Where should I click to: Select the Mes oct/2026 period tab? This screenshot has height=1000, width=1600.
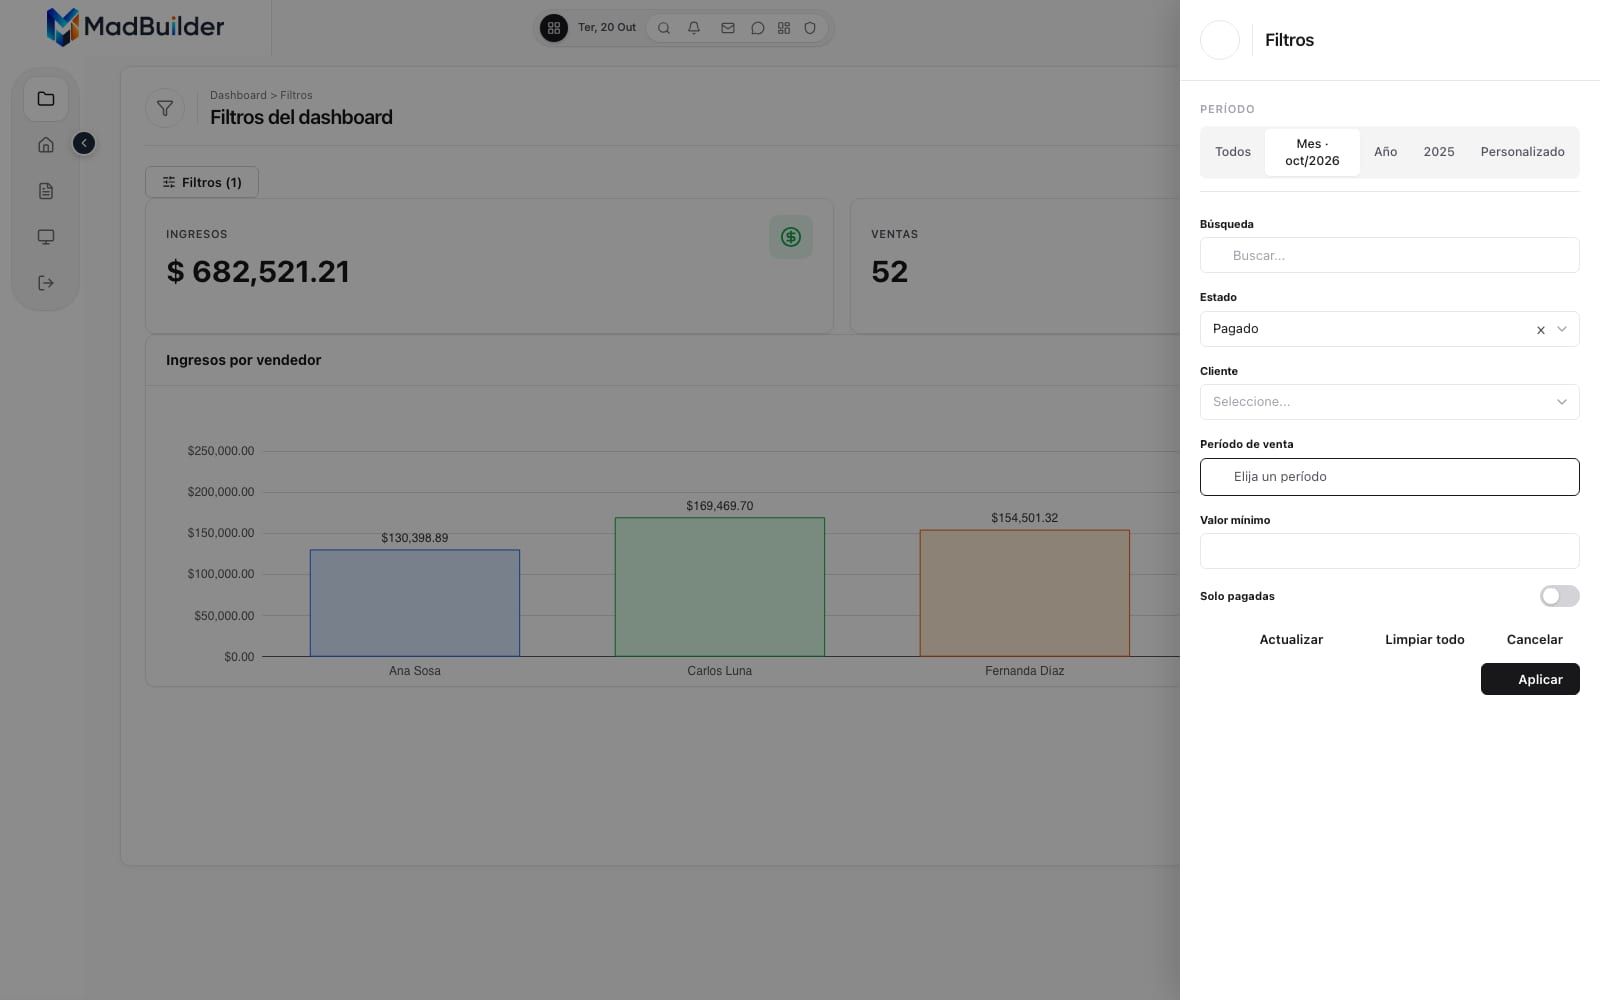[1312, 152]
